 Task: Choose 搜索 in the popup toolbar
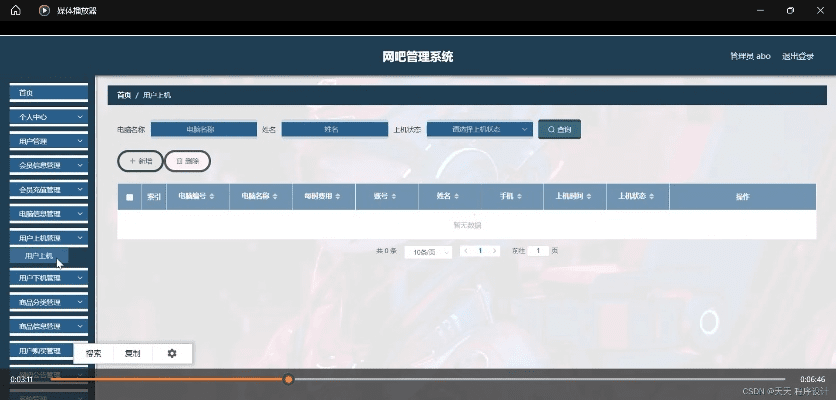tap(94, 354)
